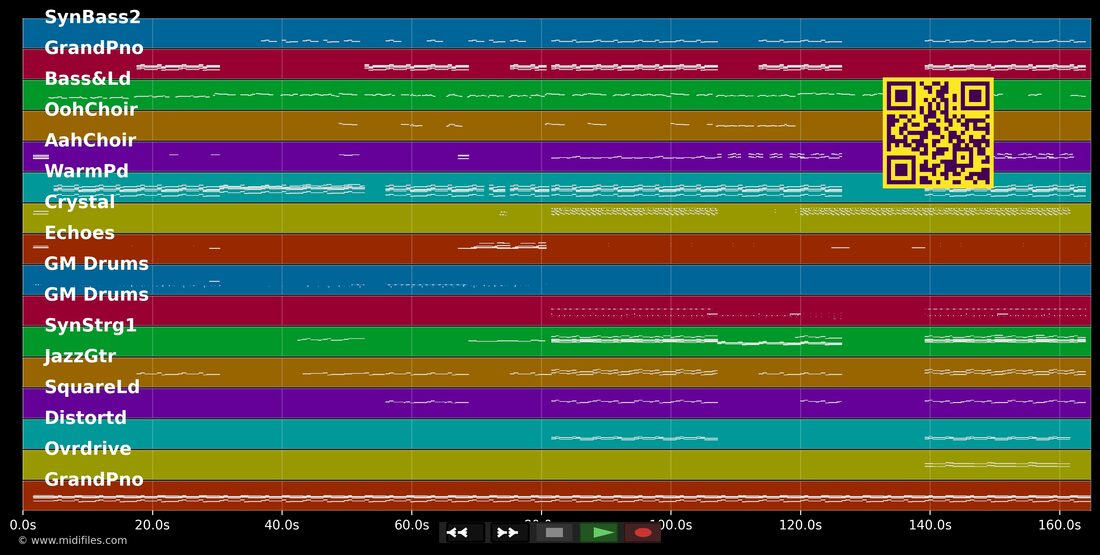Select the Crystal track label

(80, 202)
